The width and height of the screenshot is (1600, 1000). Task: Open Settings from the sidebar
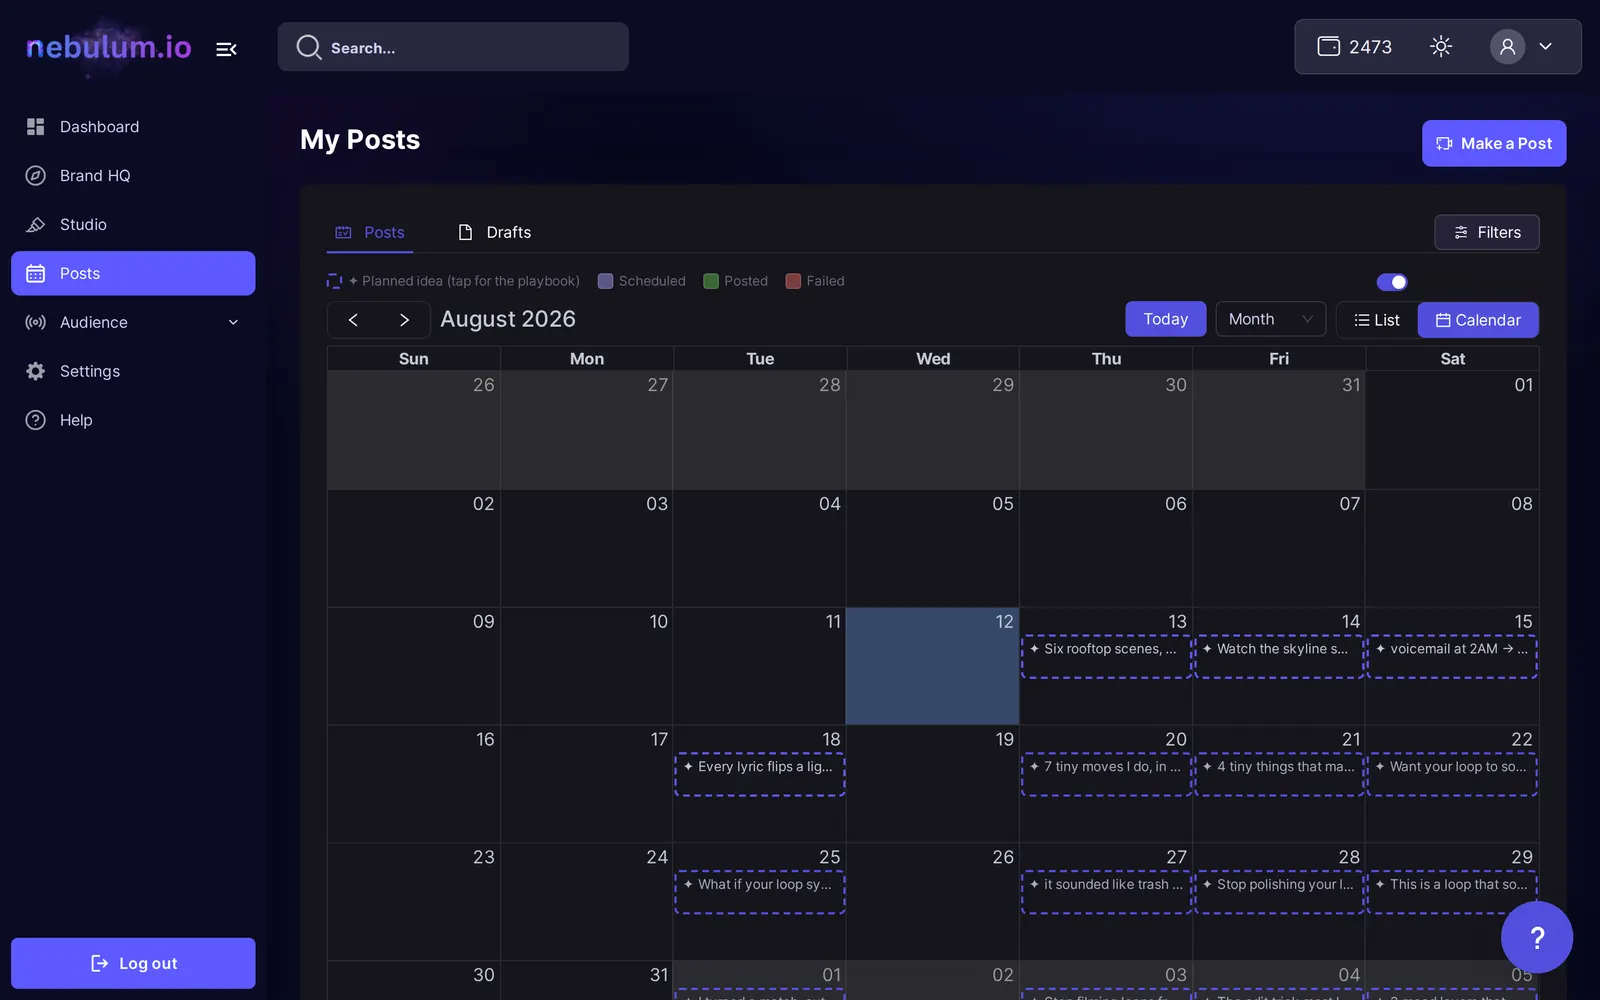pyautogui.click(x=133, y=371)
